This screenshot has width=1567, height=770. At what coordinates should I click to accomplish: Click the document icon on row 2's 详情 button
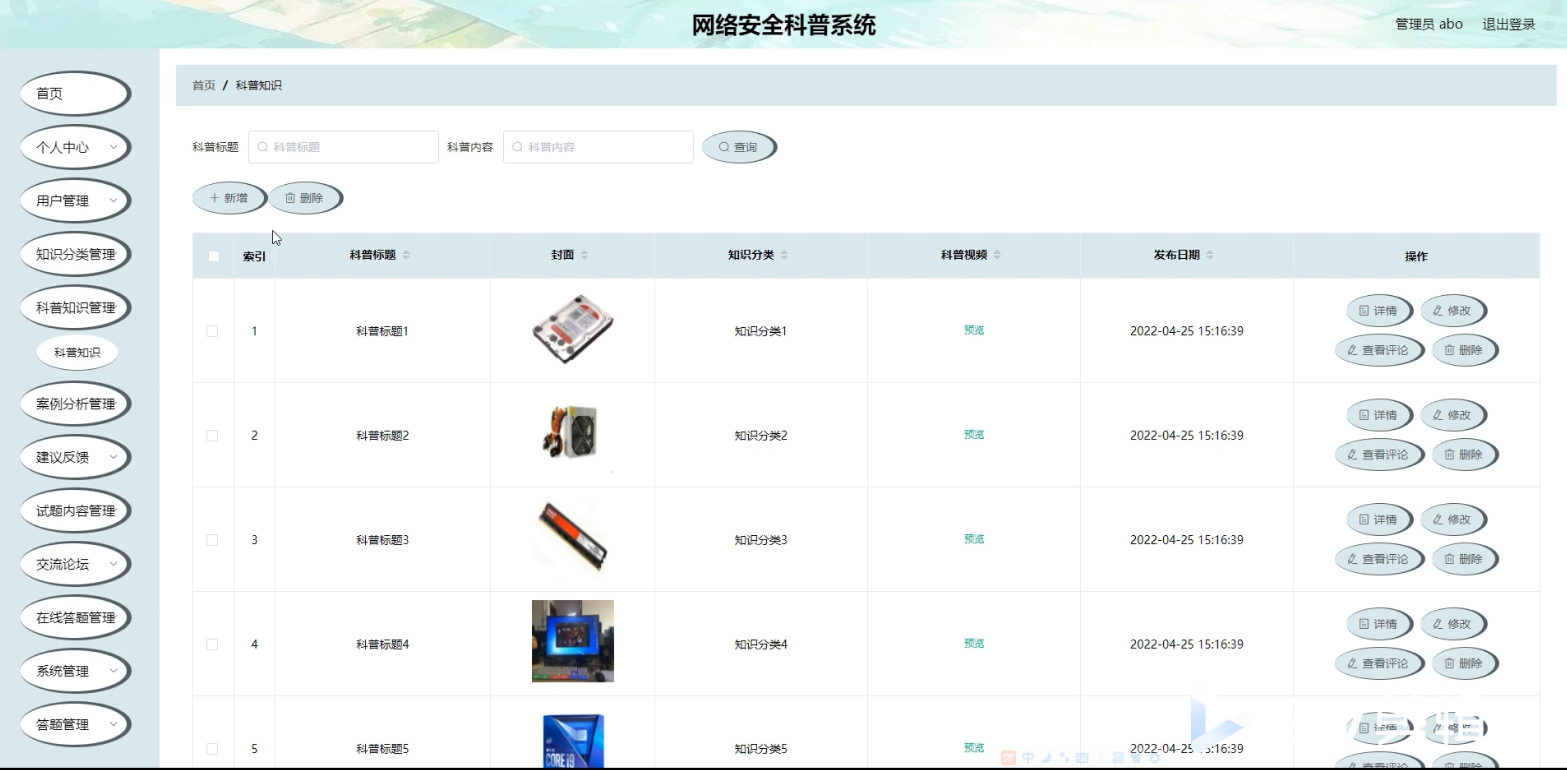coord(1362,414)
